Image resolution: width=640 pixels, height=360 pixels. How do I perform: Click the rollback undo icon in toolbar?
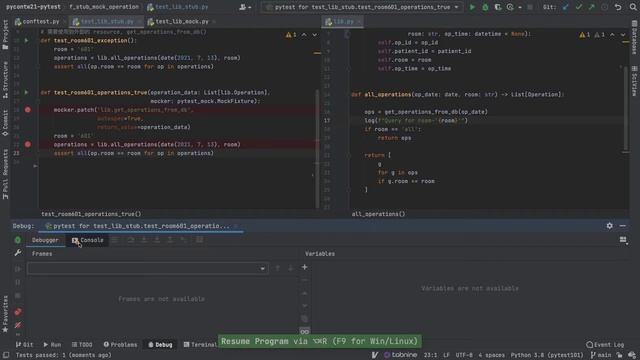618,7
